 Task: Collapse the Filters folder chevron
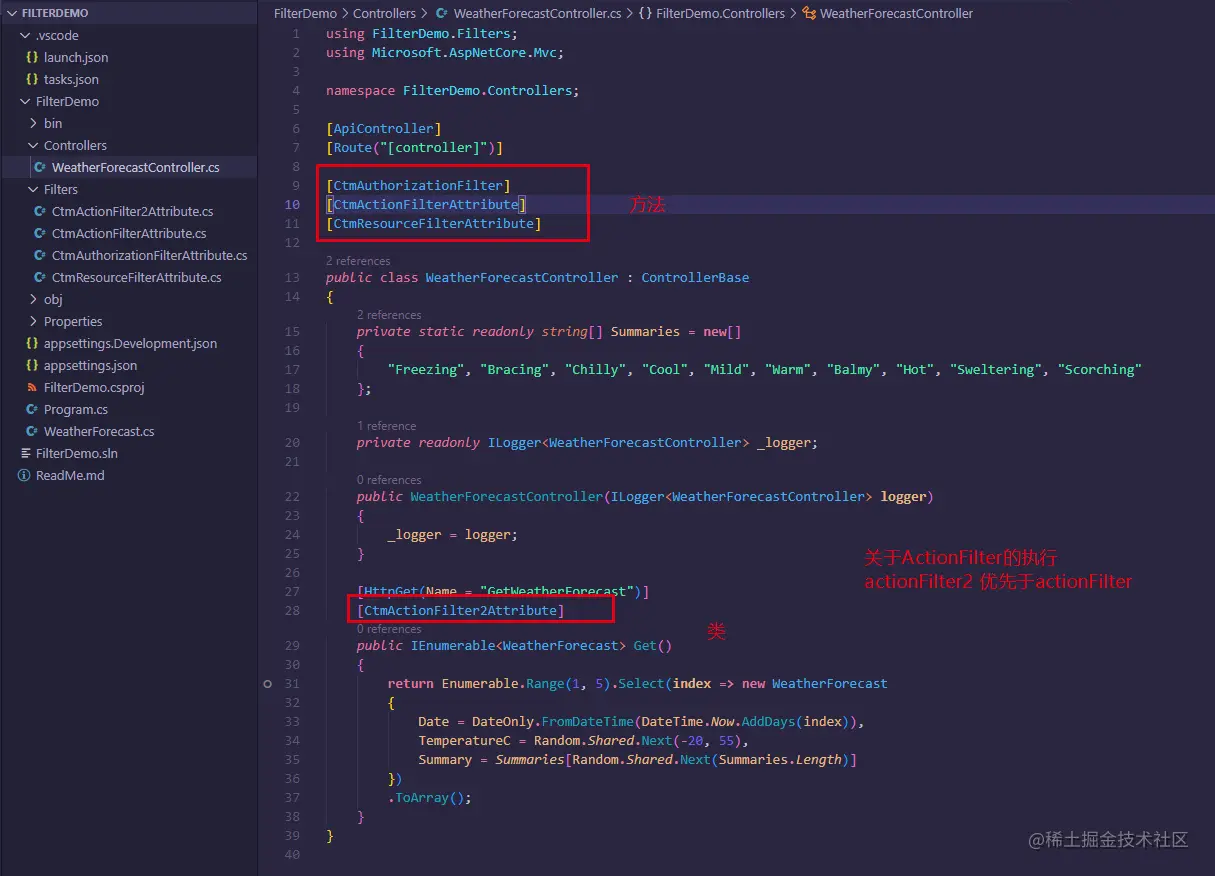point(33,190)
